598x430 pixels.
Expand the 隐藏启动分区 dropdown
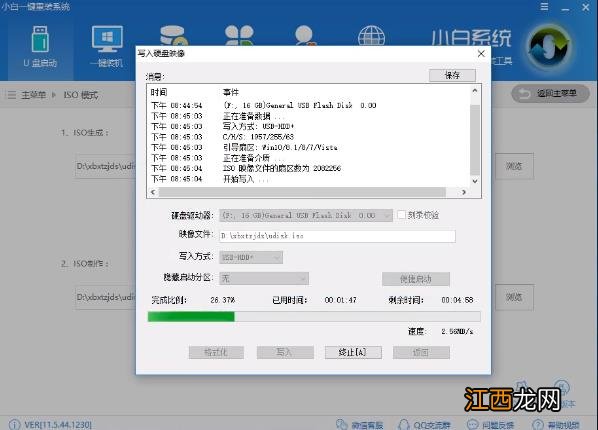264,279
